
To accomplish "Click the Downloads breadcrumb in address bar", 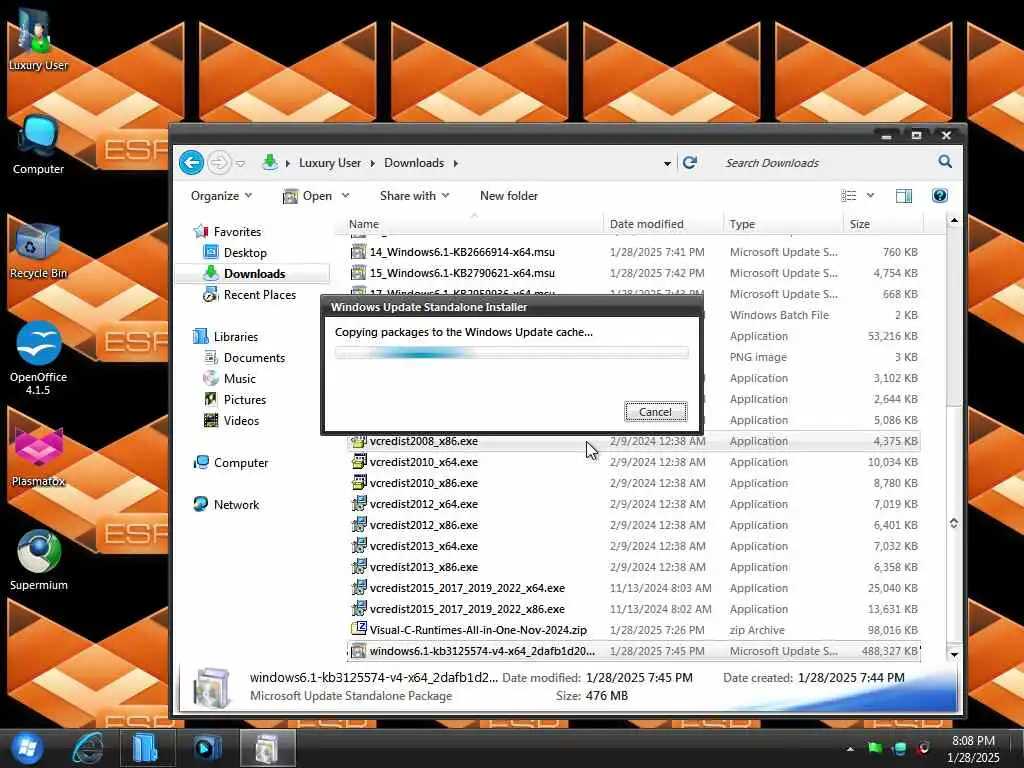I will click(x=414, y=163).
